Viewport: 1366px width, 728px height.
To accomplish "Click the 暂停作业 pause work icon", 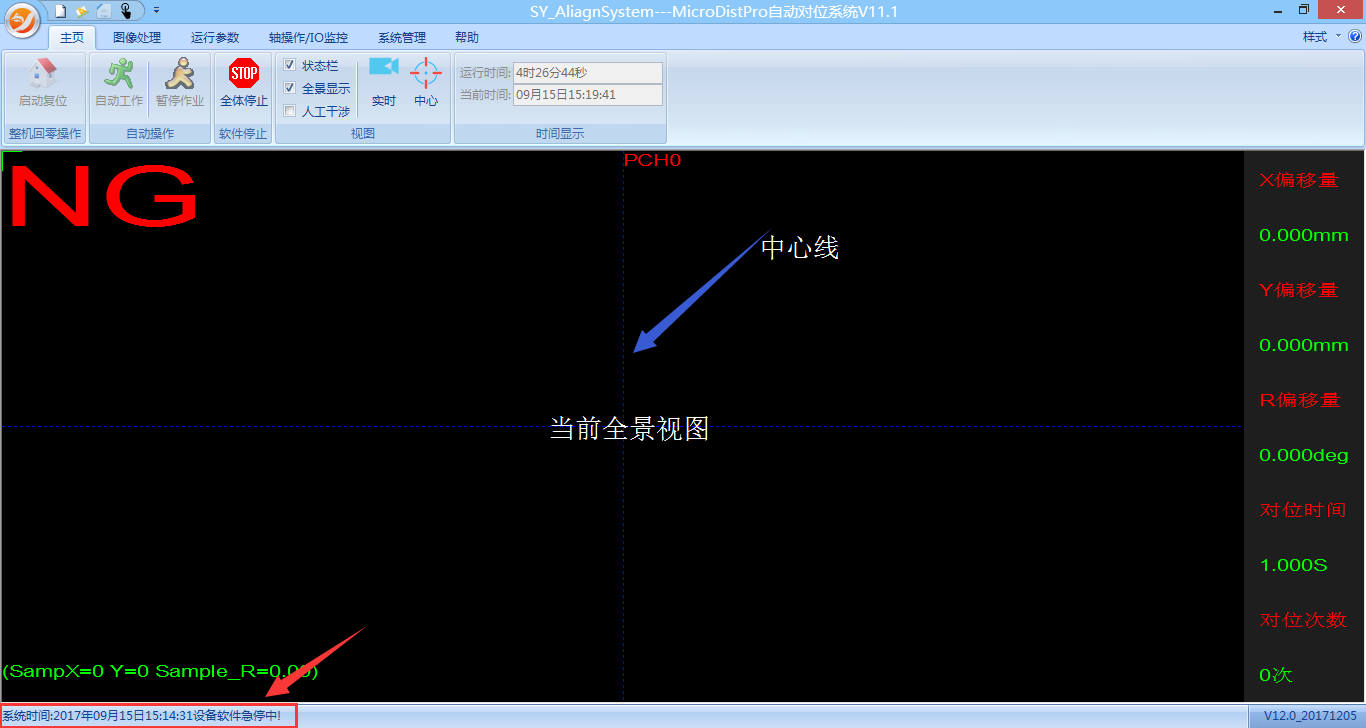I will (x=180, y=74).
